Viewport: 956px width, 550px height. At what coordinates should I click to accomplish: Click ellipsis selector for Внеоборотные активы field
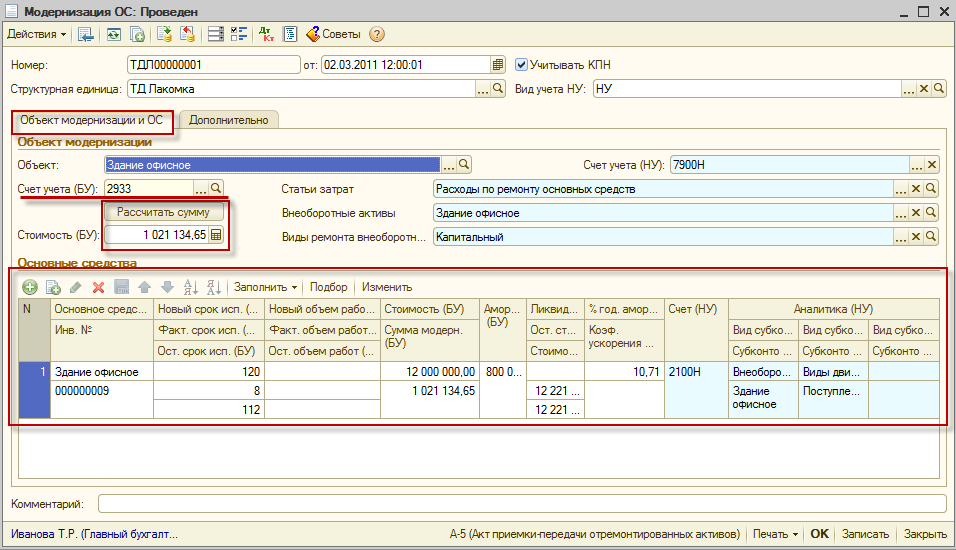point(901,213)
